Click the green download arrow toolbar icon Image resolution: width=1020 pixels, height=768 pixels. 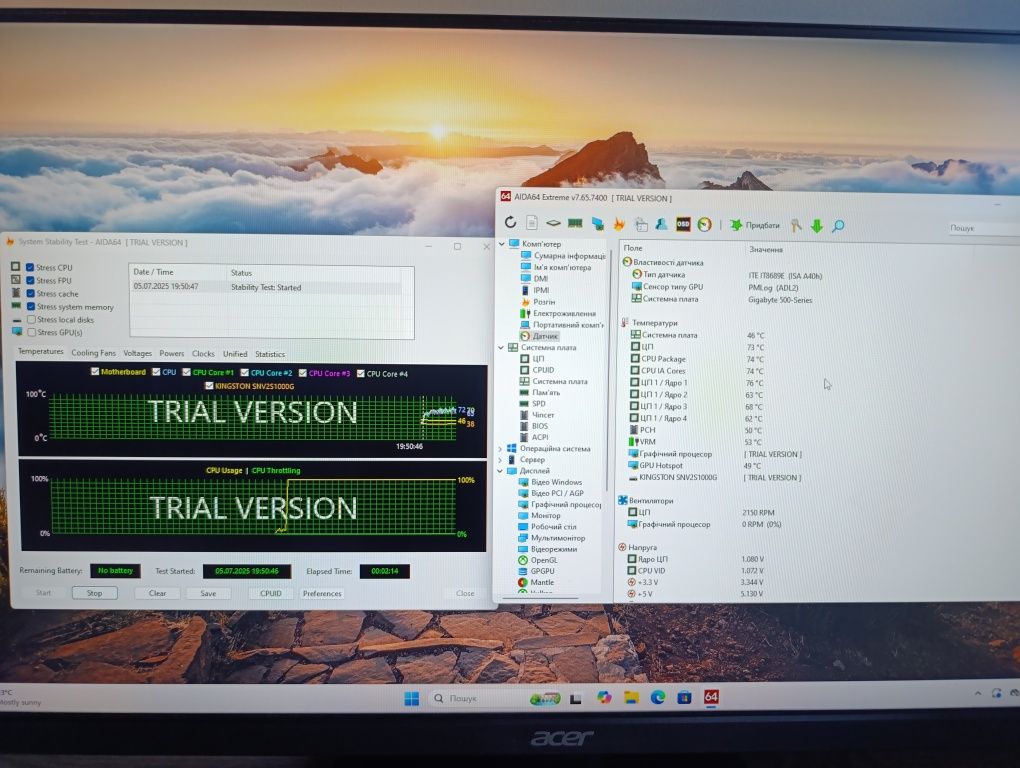[816, 226]
